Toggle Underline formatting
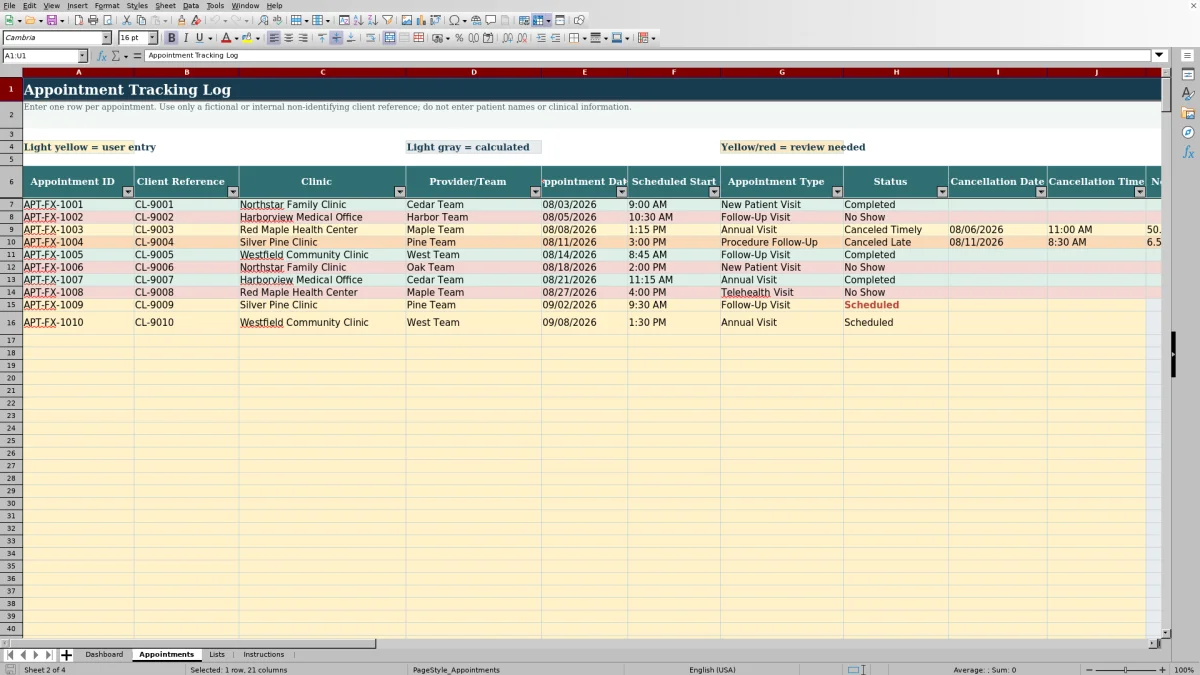The height and width of the screenshot is (675, 1200). point(199,38)
